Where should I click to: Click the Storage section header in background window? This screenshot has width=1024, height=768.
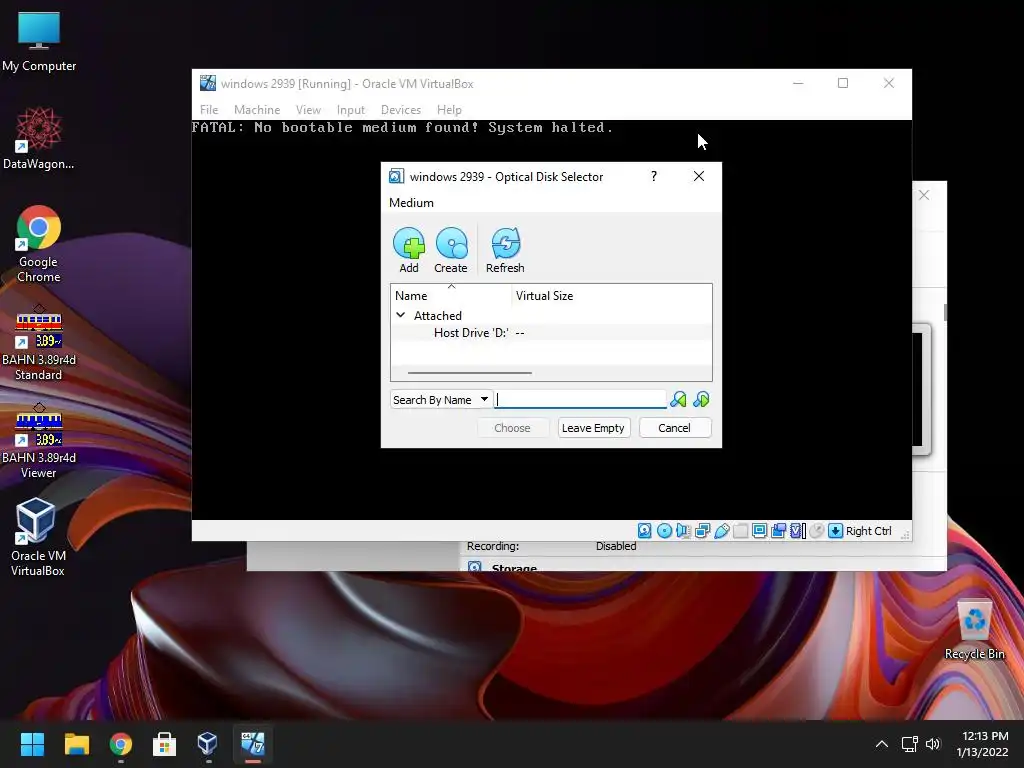(x=514, y=567)
